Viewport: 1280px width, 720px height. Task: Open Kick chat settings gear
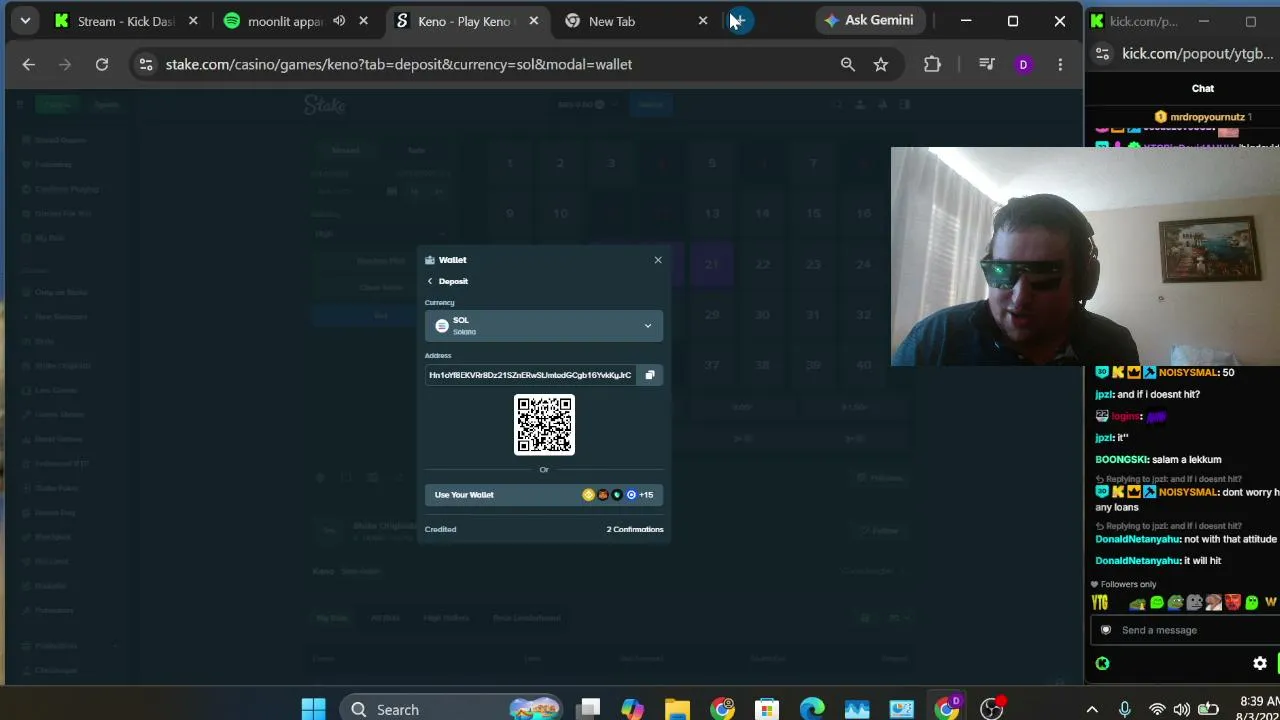pos(1260,663)
